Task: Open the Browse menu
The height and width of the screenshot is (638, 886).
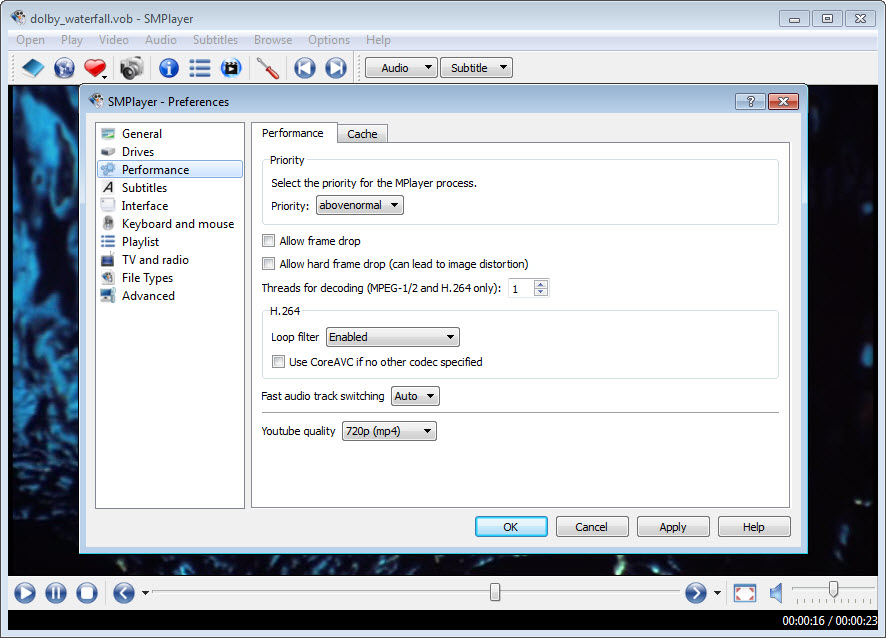Action: pos(273,40)
